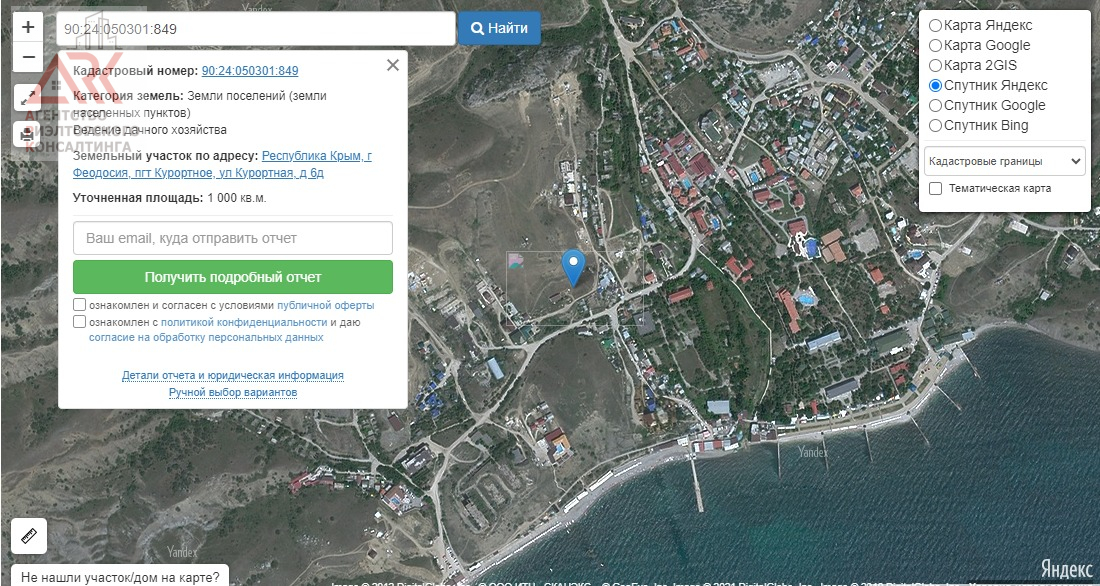
Task: Zoom in the map with plus button
Action: (28, 27)
